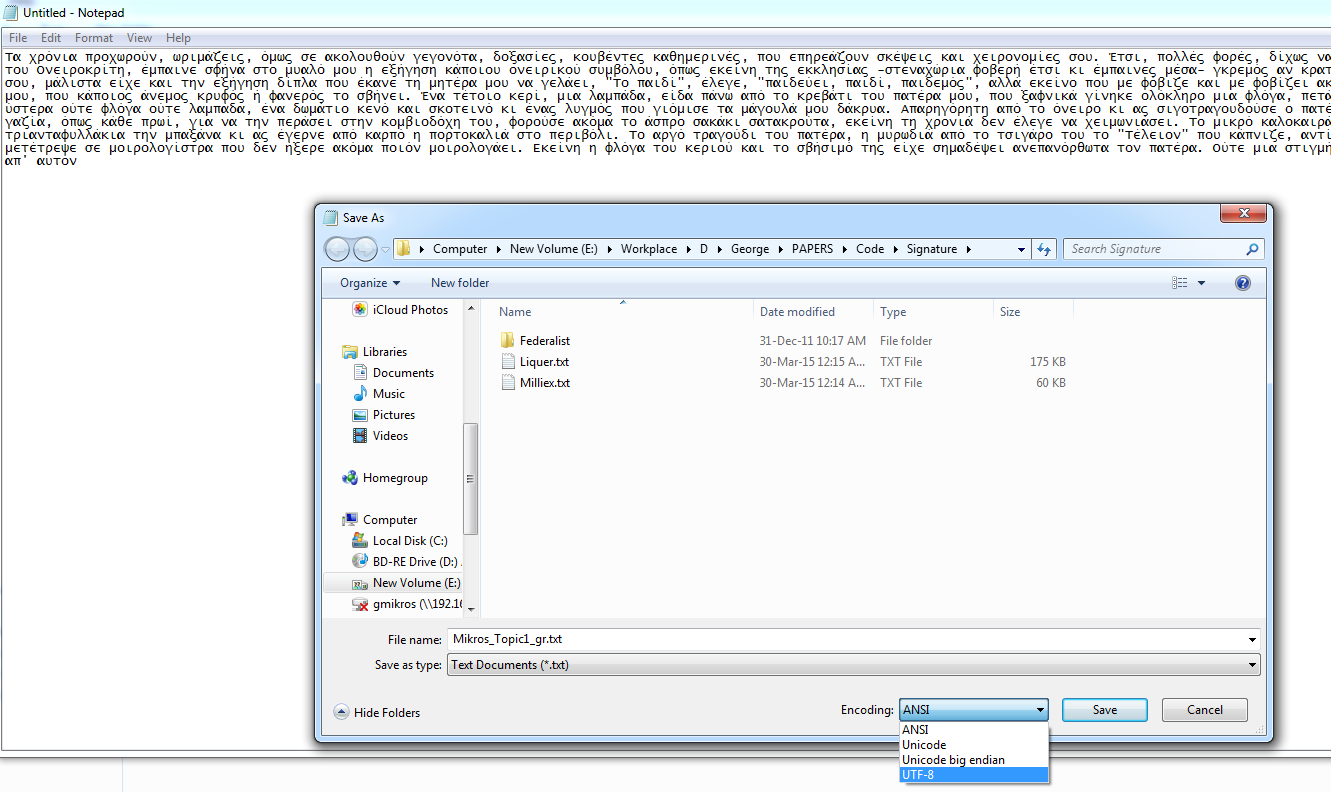The height and width of the screenshot is (792, 1331).
Task: Click the Cancel button
Action: [x=1205, y=710]
